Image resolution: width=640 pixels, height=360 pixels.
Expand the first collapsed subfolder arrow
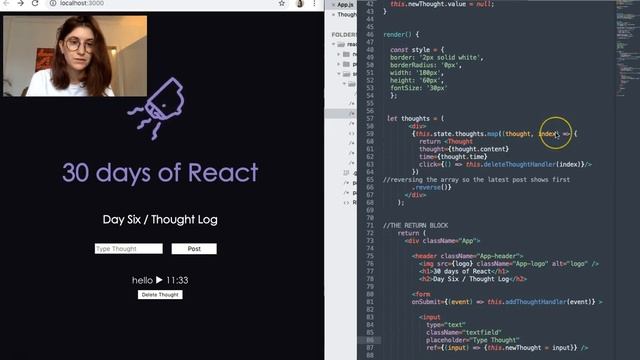click(x=339, y=54)
